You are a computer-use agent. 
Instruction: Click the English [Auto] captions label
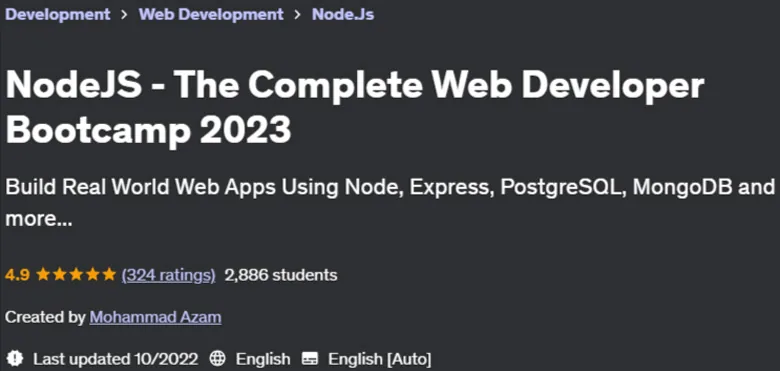click(x=380, y=359)
